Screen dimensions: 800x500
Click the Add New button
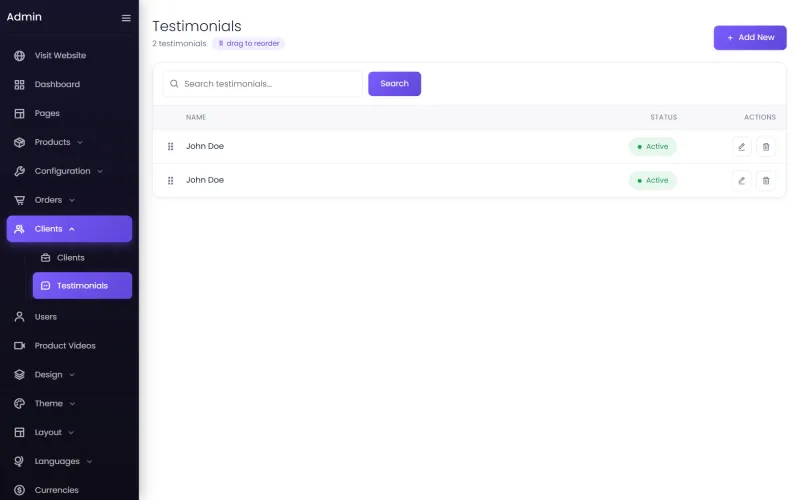click(x=749, y=38)
